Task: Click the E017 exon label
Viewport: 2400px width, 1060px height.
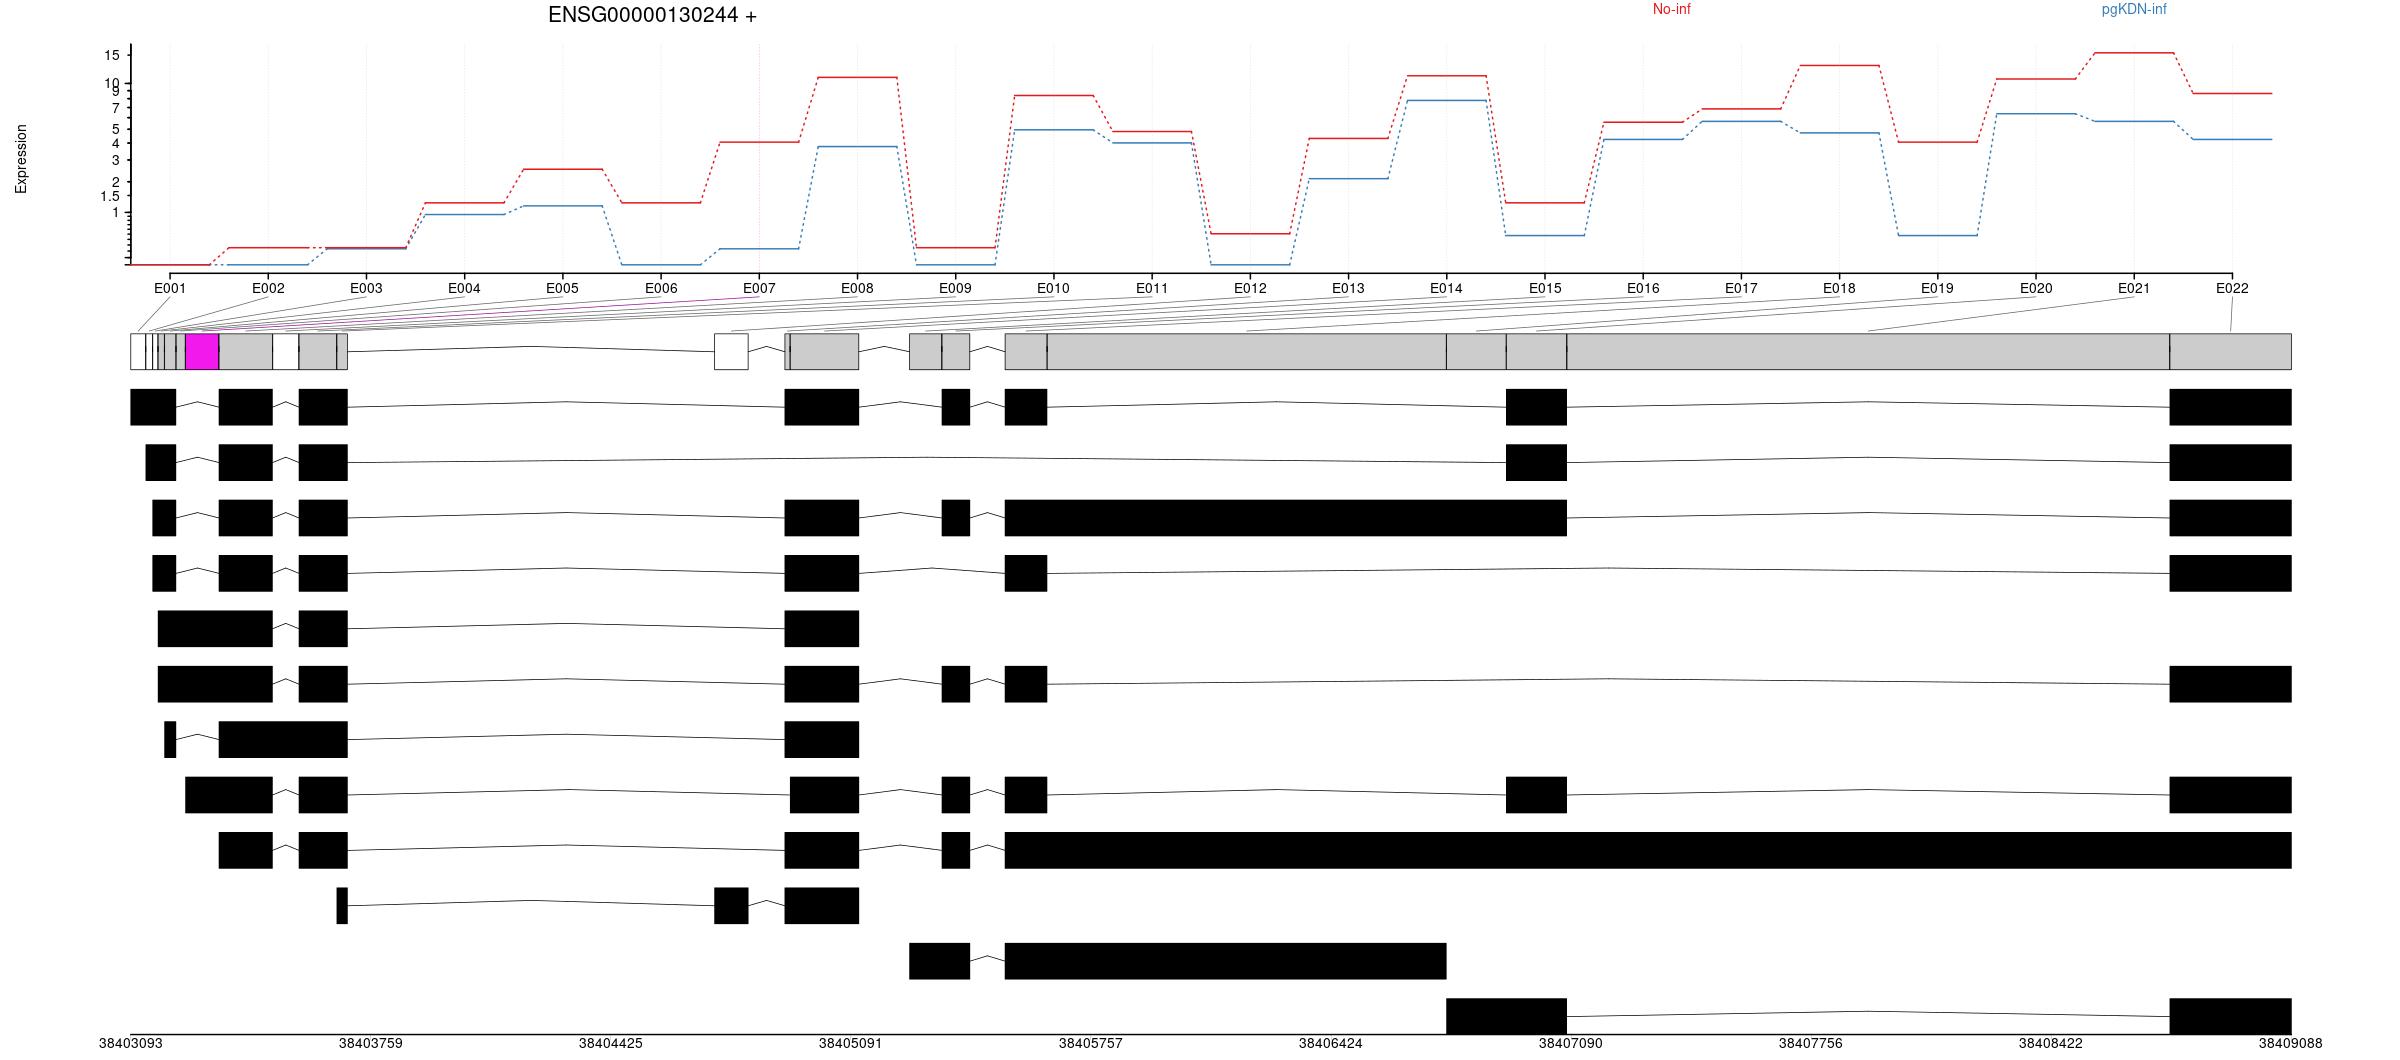Action: 1741,288
